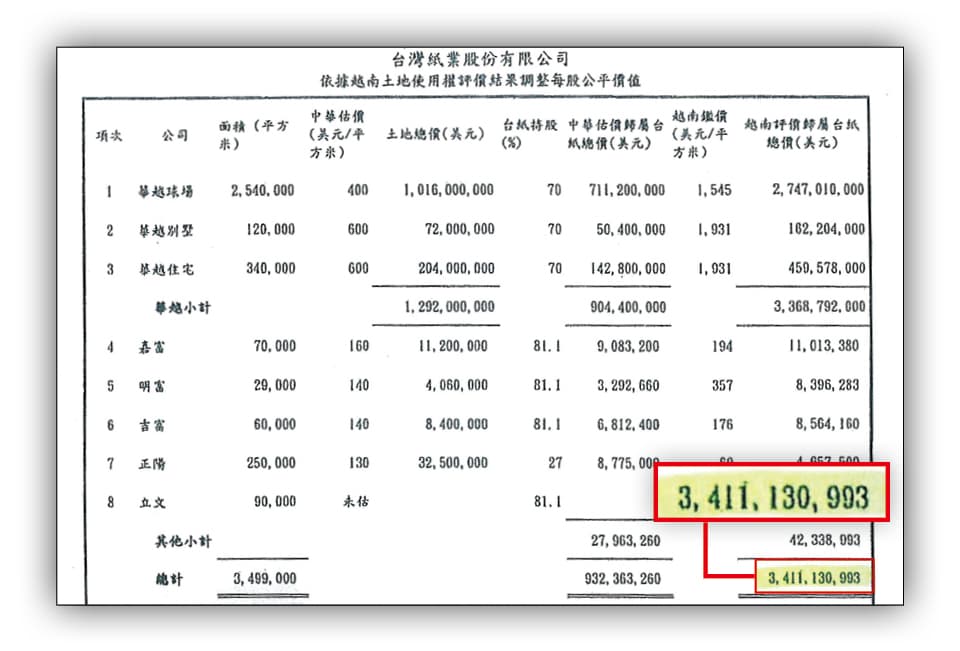Click the title 台灣紙業股份有限公司
This screenshot has width=960, height=651.
click(480, 59)
